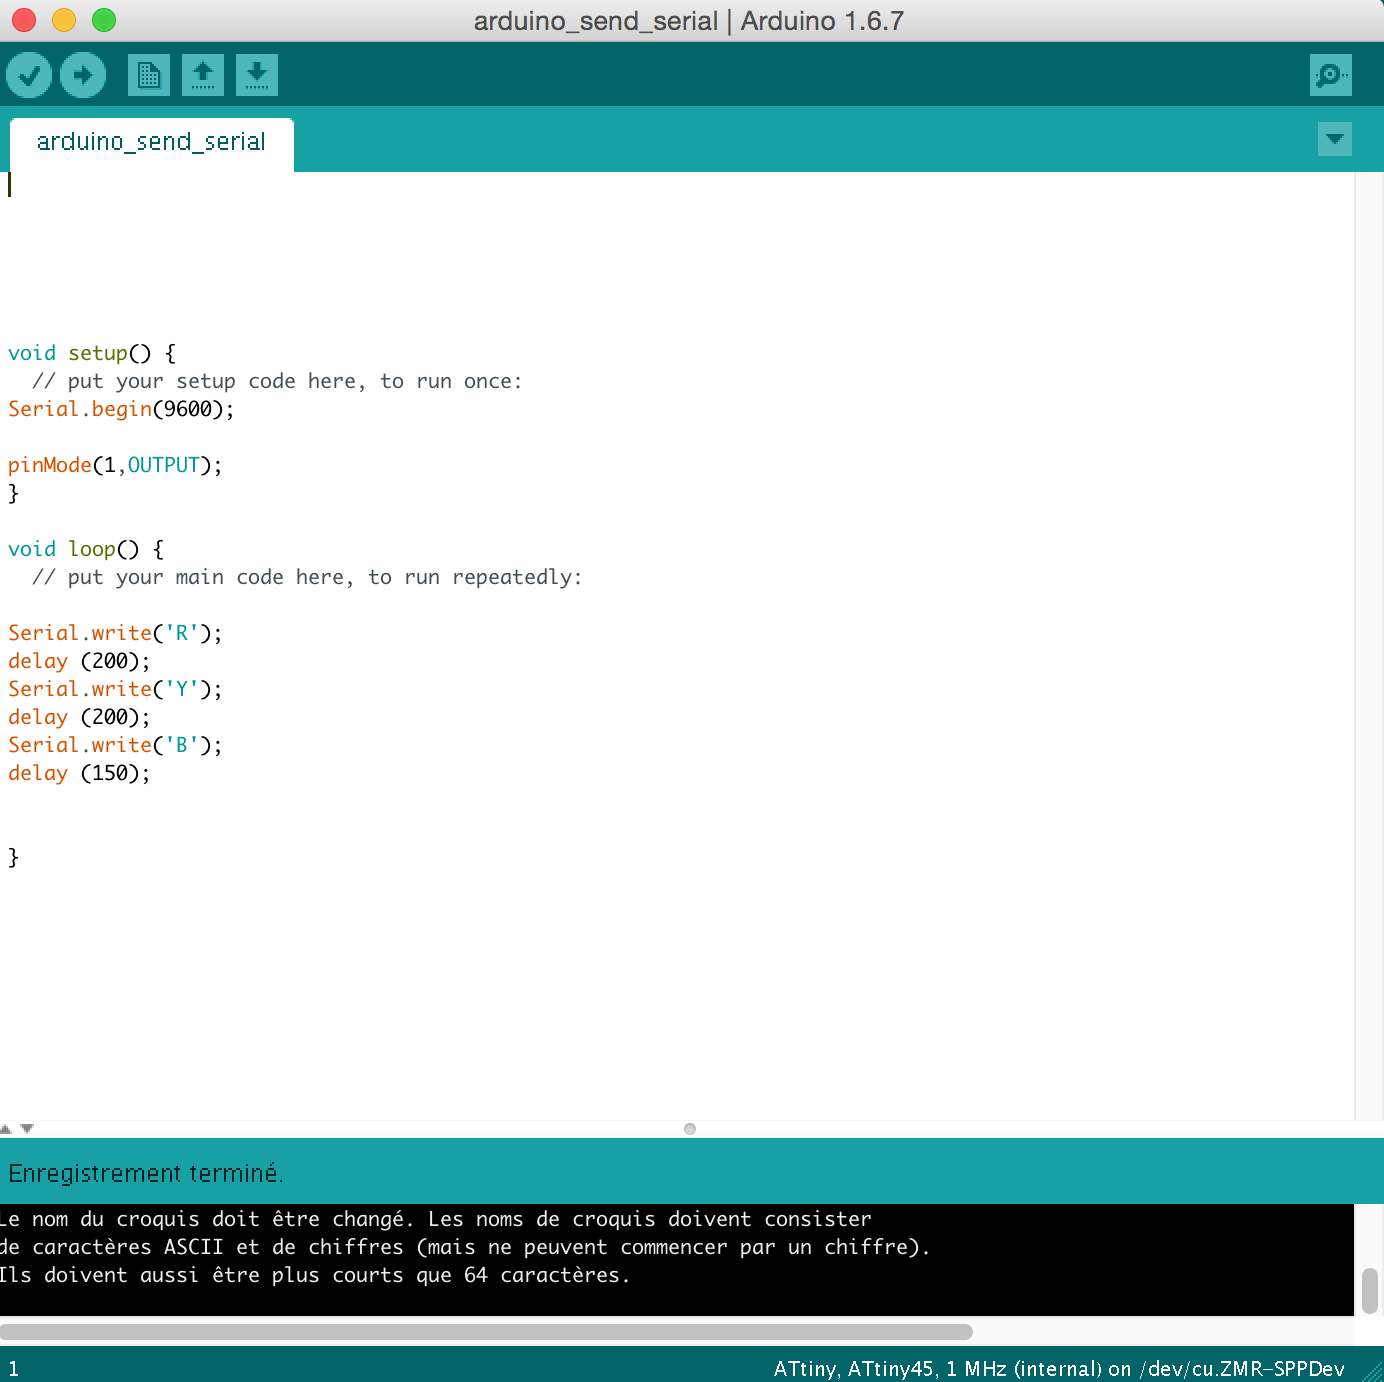1384x1382 pixels.
Task: Click the 'put your setup code here' comment
Action: click(277, 381)
